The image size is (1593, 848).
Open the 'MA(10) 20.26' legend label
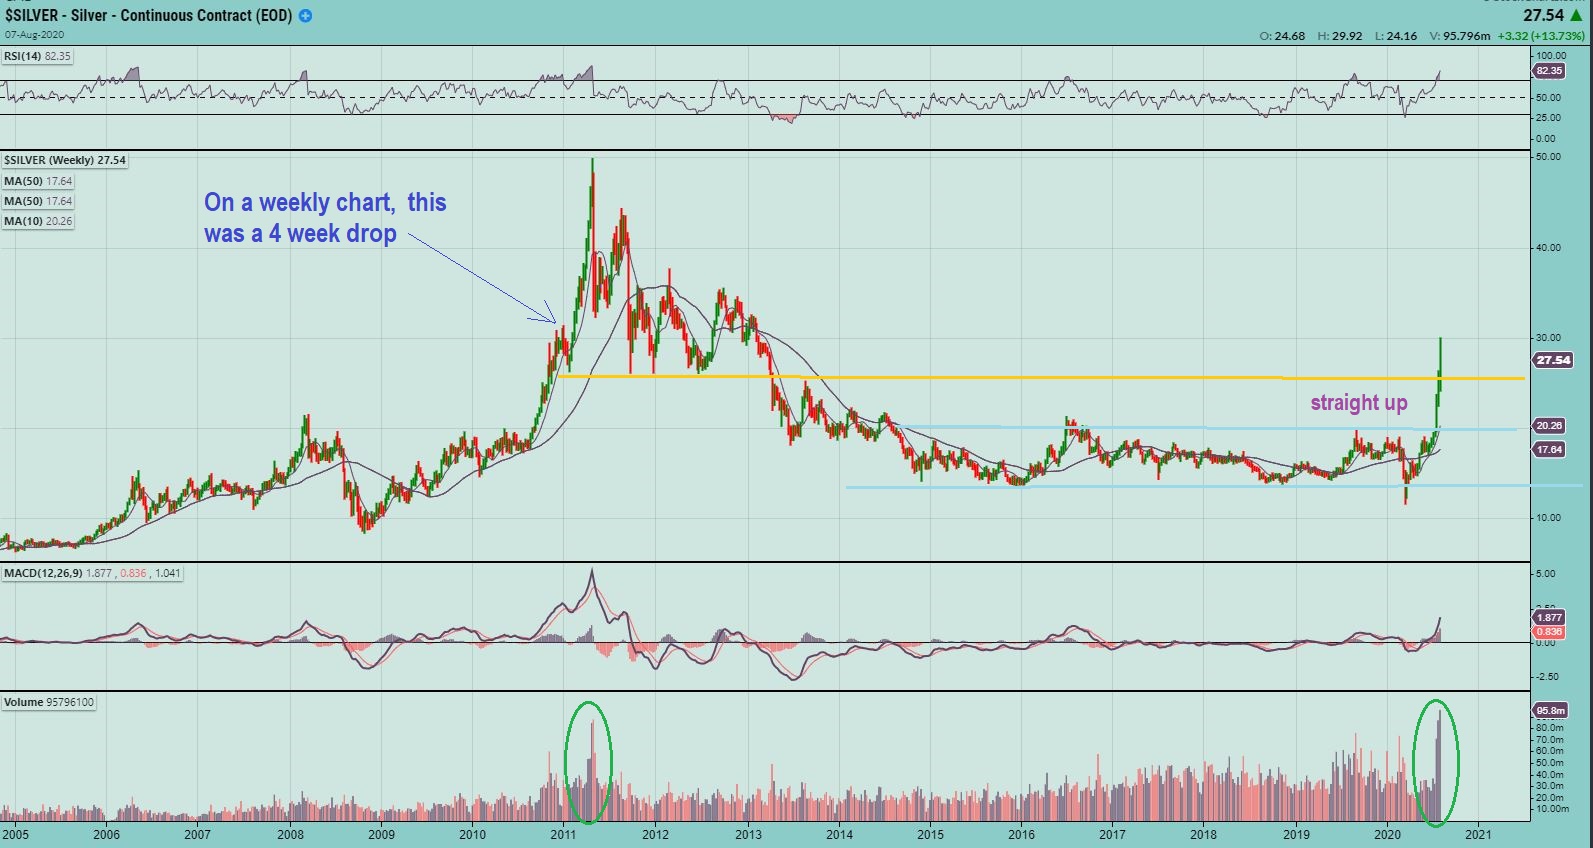pyautogui.click(x=38, y=221)
